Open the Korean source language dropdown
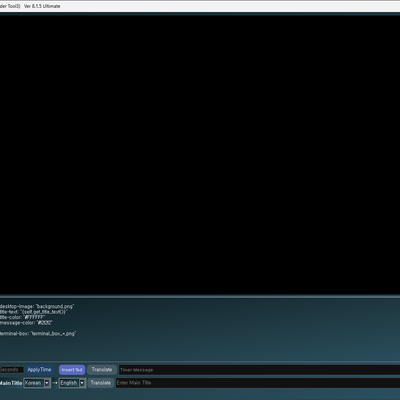Screen dimensions: 400x400 37,383
